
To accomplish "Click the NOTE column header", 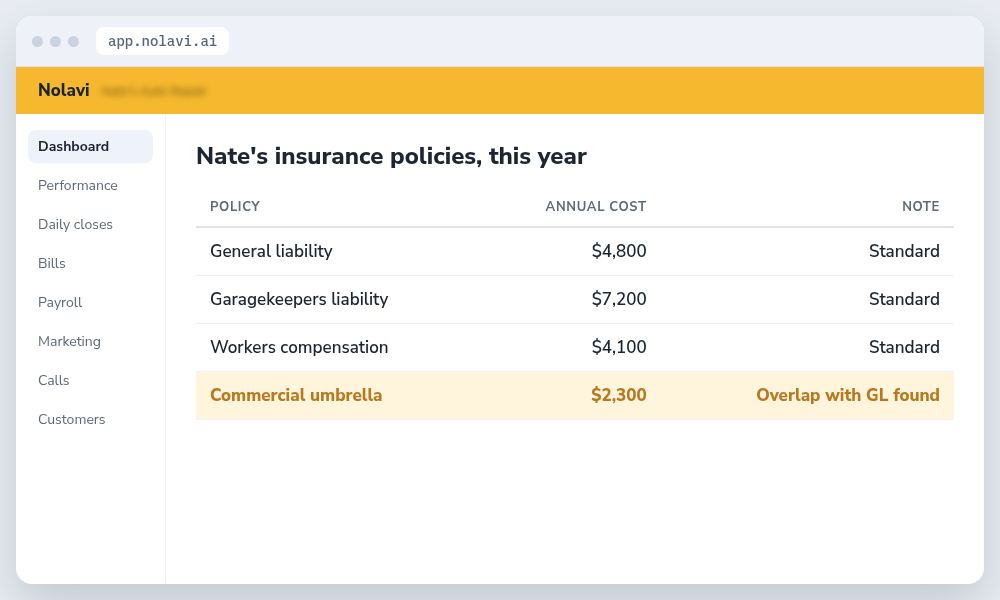I will (x=920, y=206).
